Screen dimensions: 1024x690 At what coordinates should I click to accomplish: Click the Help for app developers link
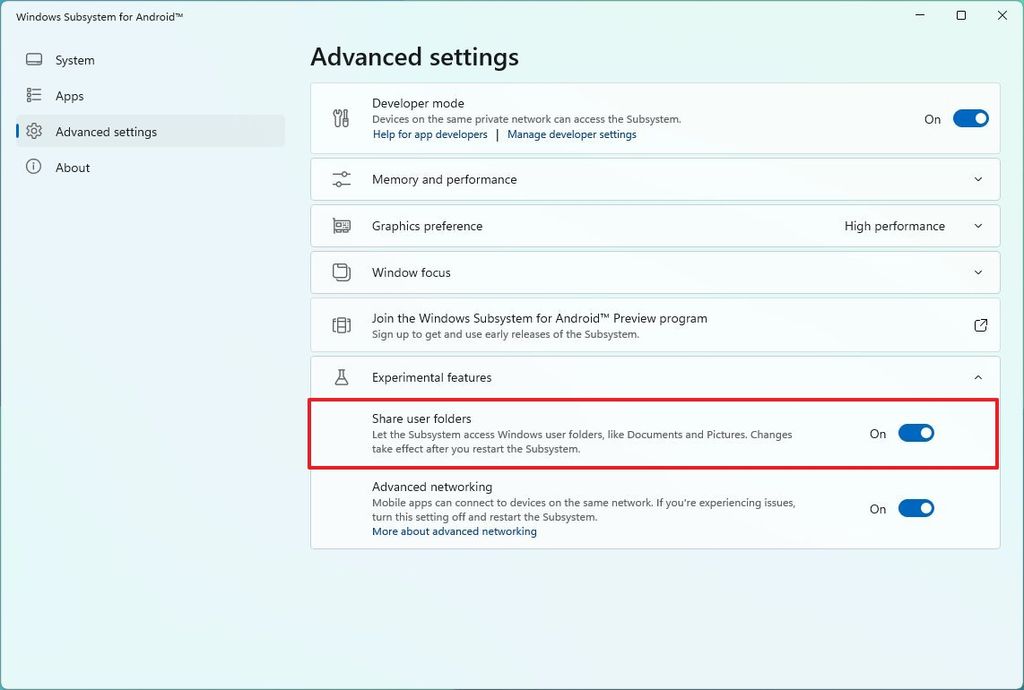[x=429, y=133]
